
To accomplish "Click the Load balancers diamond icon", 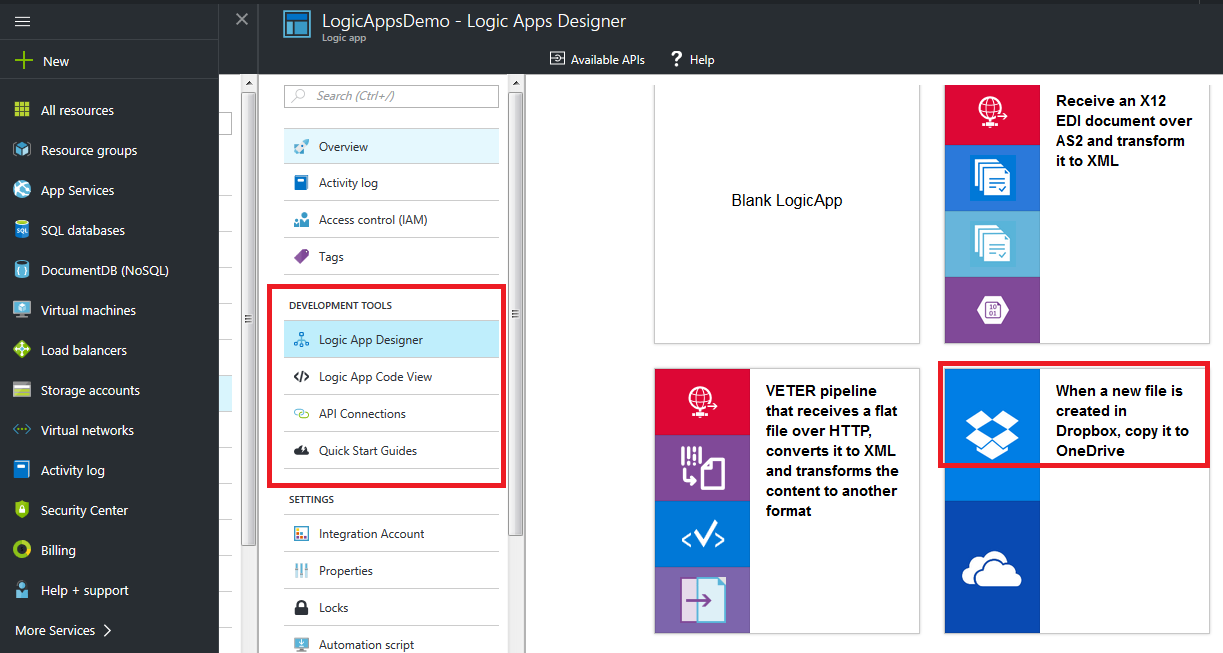I will pyautogui.click(x=22, y=350).
